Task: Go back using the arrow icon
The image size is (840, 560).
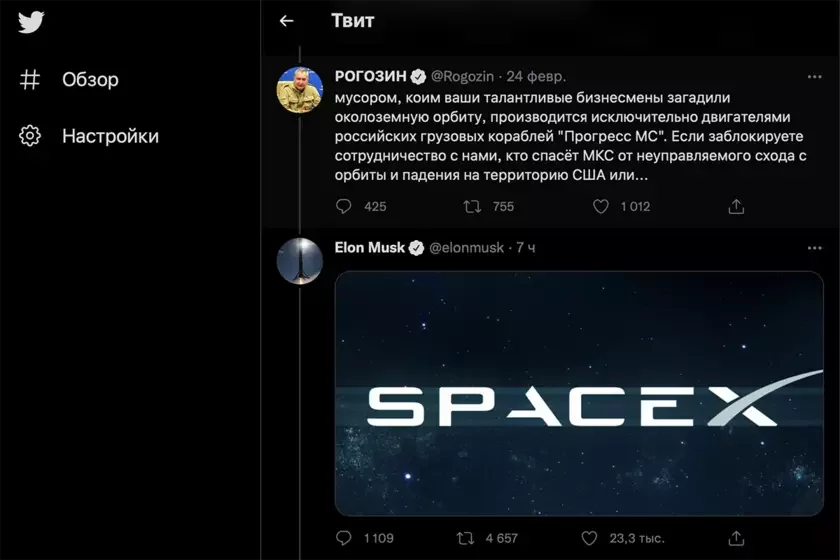Action: 287,20
